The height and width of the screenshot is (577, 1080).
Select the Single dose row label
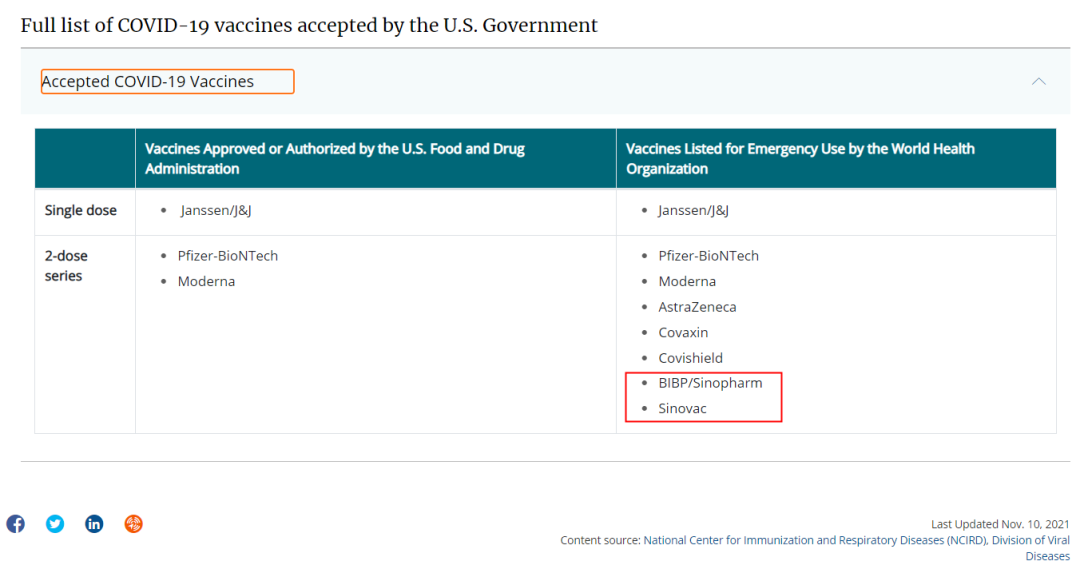[81, 211]
